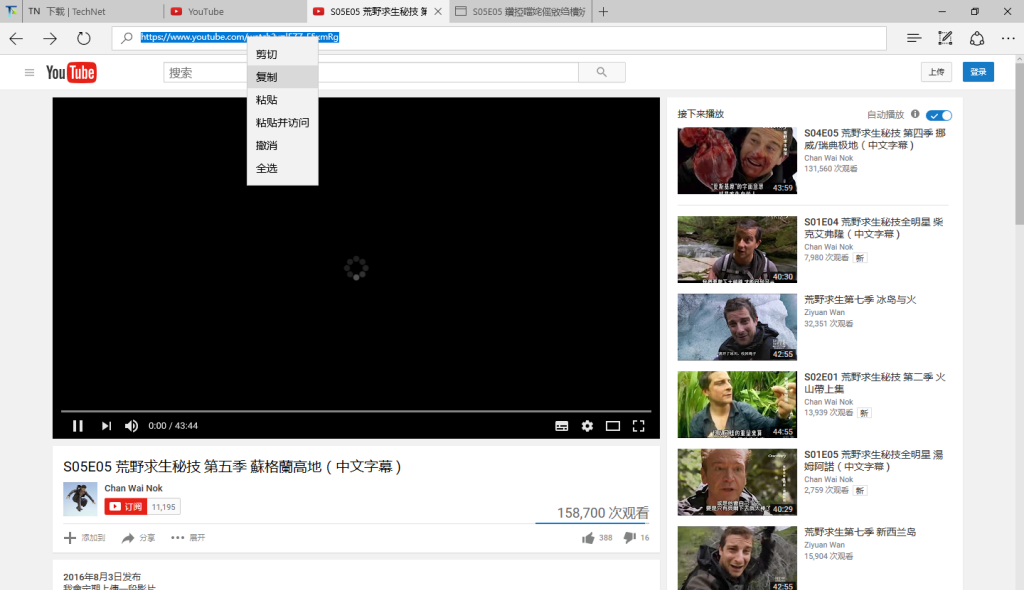Open player settings gear
The width and height of the screenshot is (1024, 590).
click(587, 426)
